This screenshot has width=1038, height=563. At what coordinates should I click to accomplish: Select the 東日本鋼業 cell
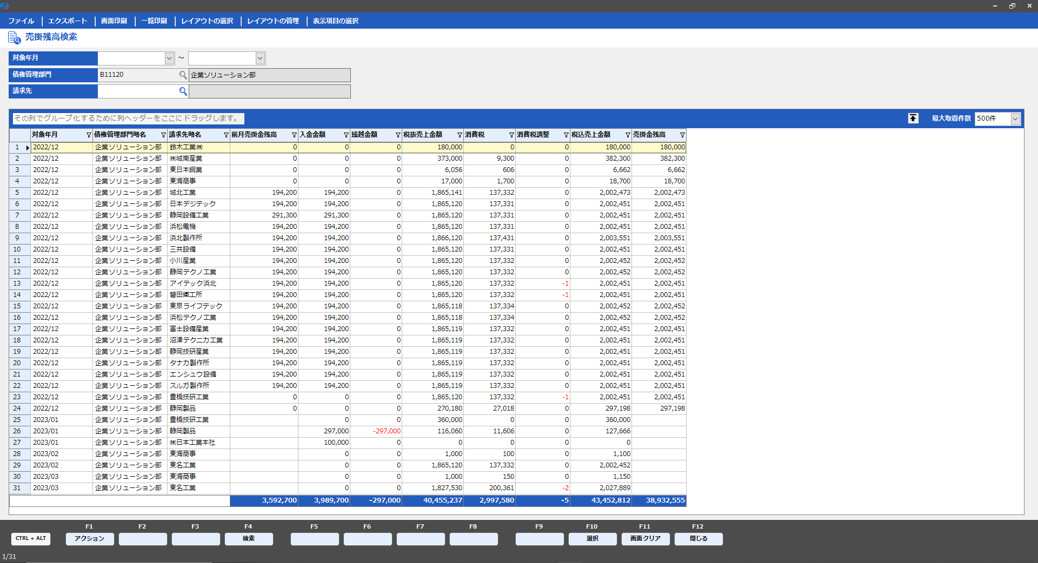coord(199,170)
